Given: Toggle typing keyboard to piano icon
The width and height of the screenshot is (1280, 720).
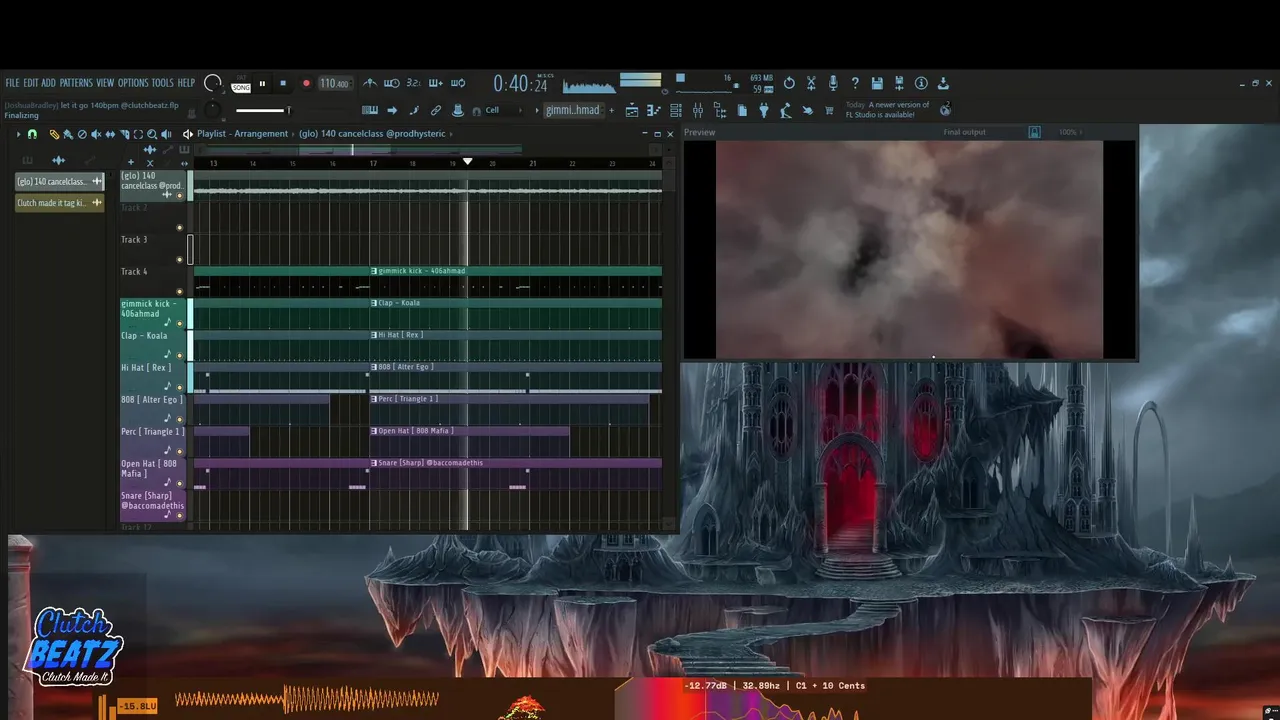Looking at the screenshot, I should (370, 110).
